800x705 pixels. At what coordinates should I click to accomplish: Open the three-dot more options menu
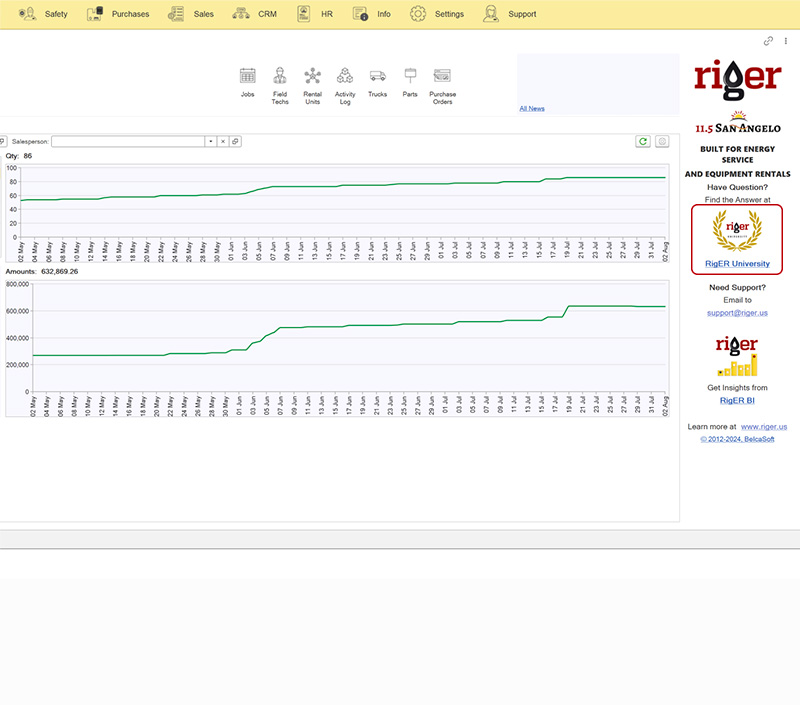point(786,41)
